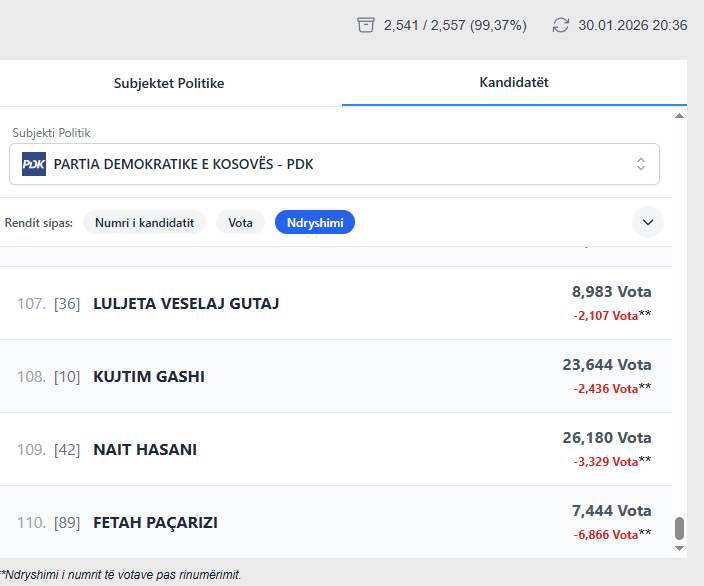Open Kujtim Gashi candidate row

[149, 377]
